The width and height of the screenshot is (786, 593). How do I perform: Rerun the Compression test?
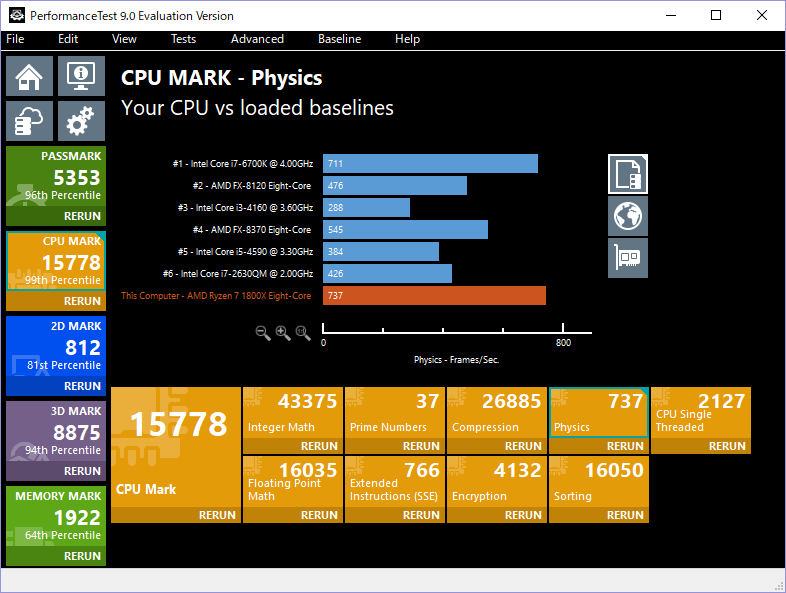tap(523, 446)
